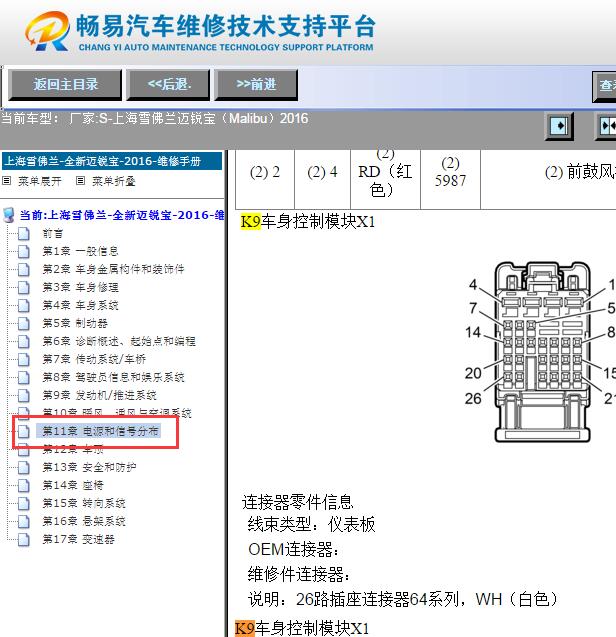The image size is (616, 637).
Task: Expand all menus with 菜单展开
Action: coord(40,181)
